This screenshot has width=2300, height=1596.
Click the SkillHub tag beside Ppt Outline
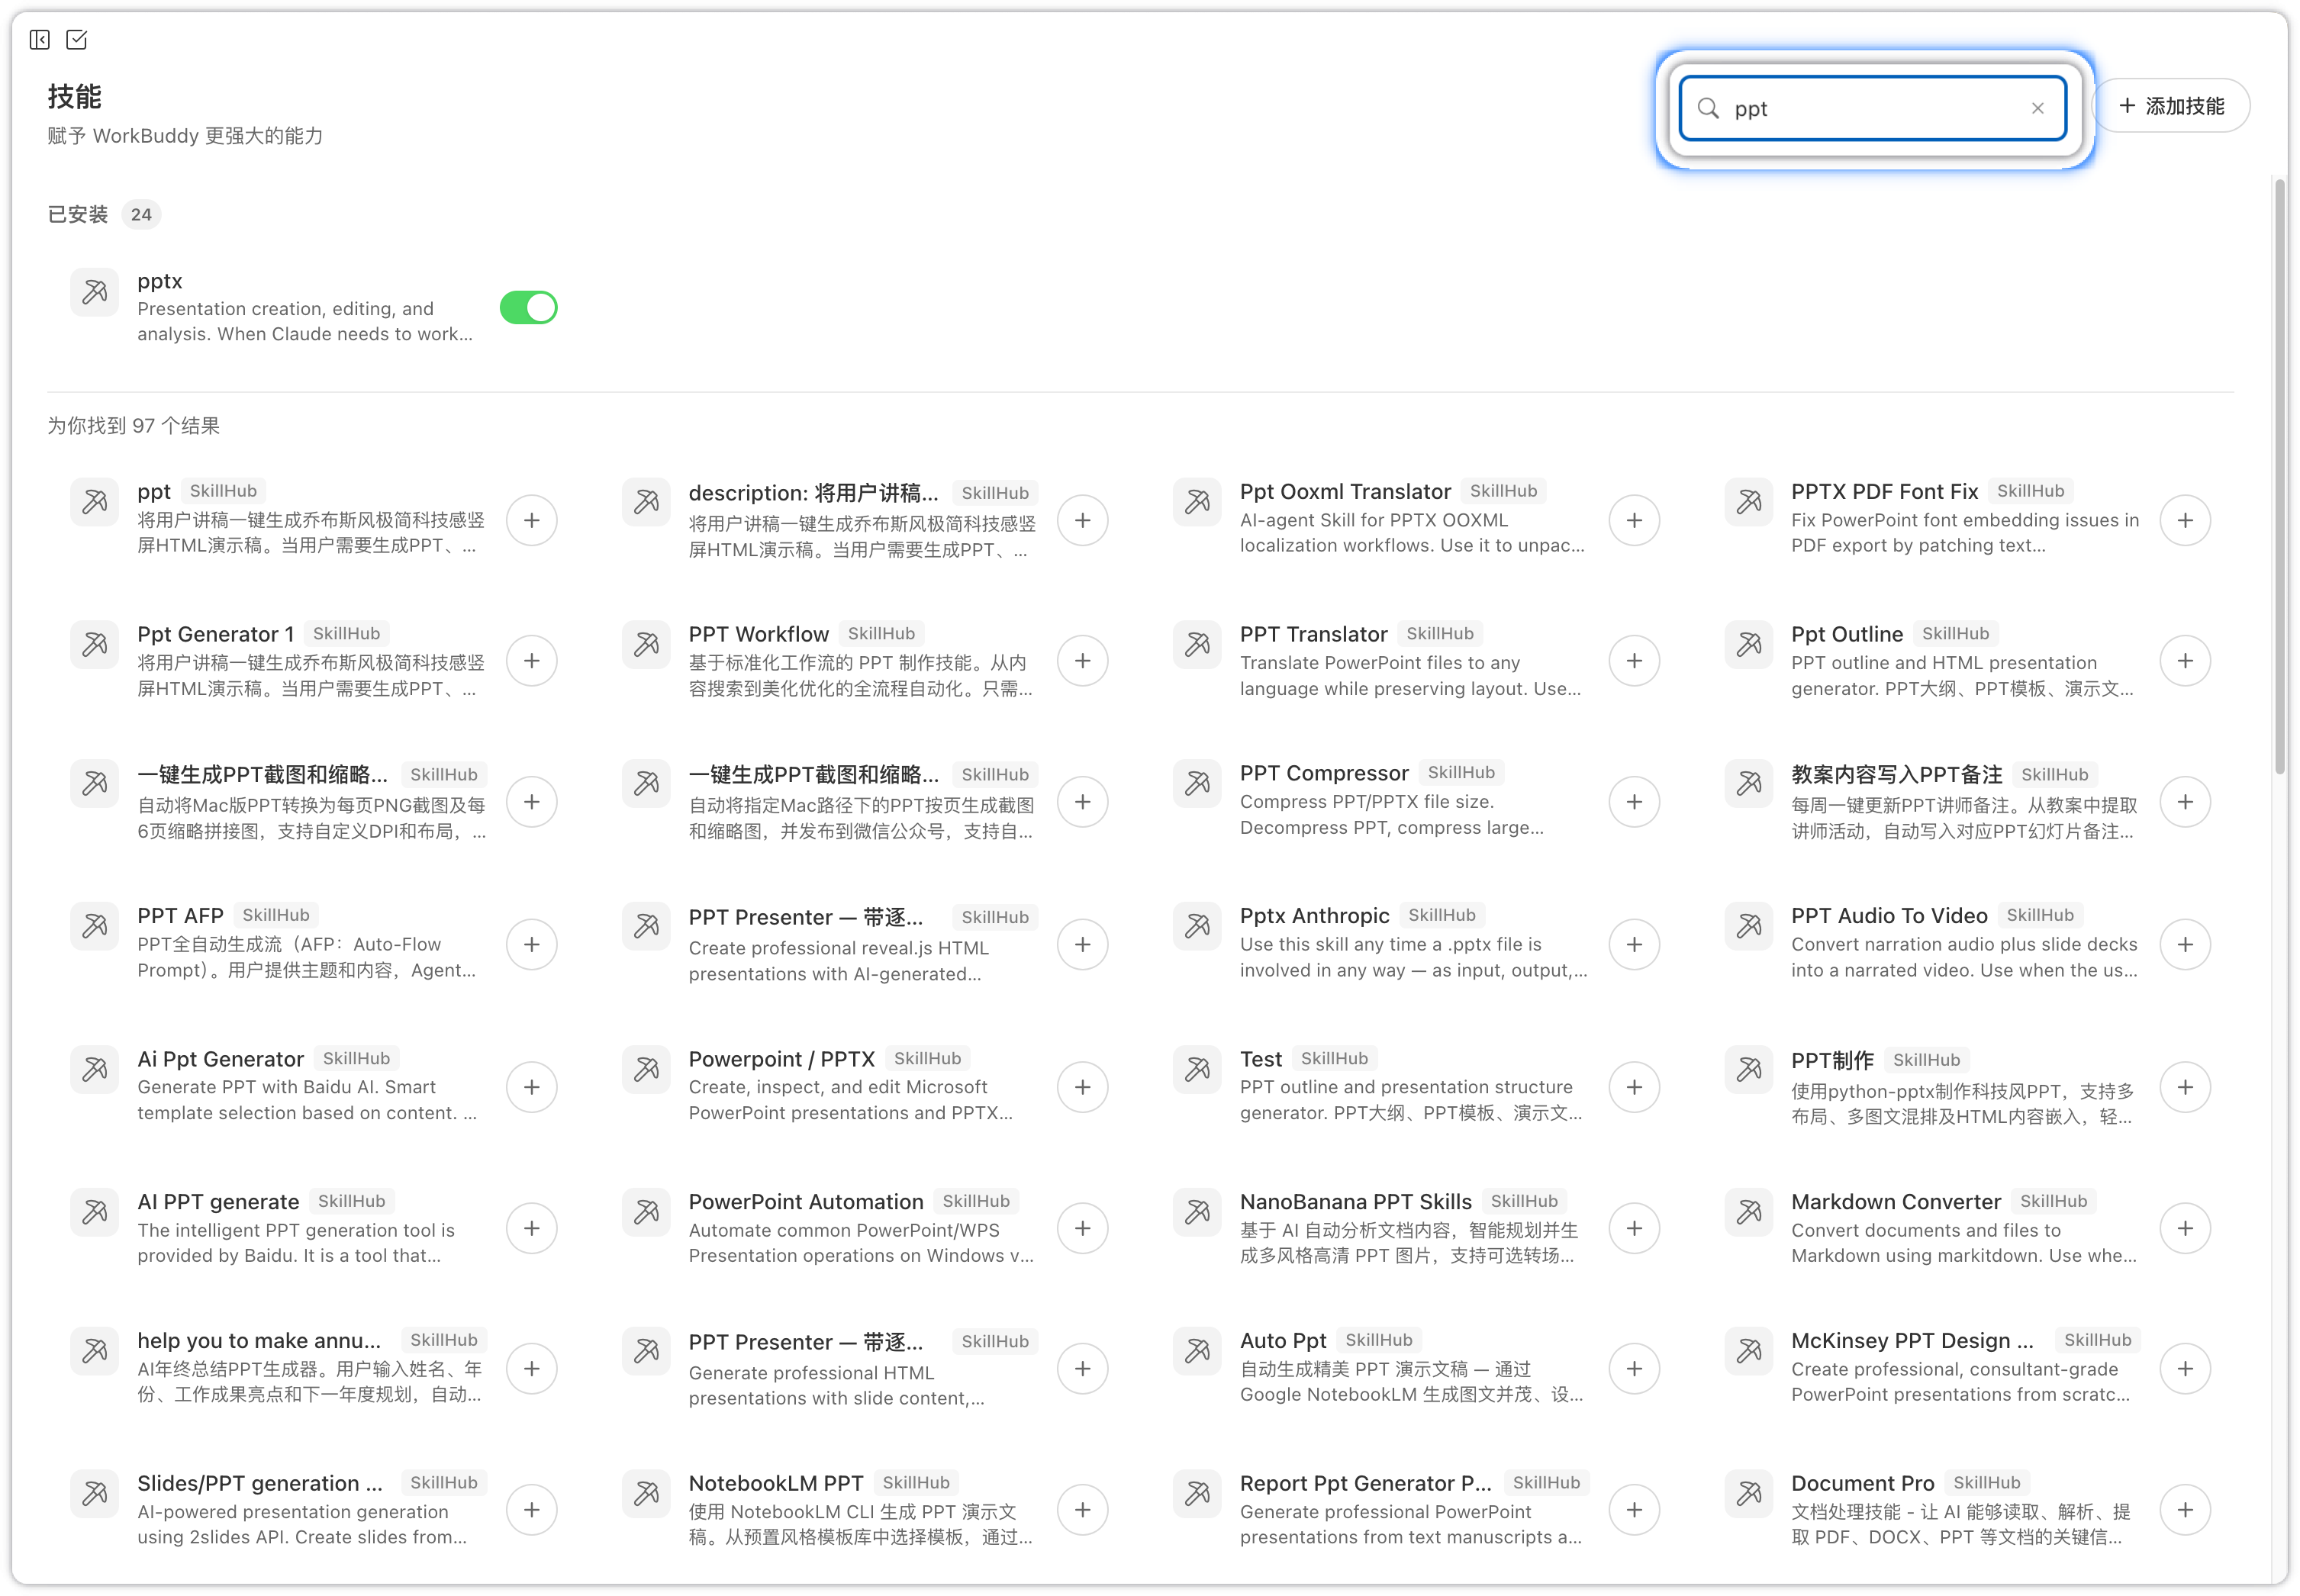(x=1955, y=634)
